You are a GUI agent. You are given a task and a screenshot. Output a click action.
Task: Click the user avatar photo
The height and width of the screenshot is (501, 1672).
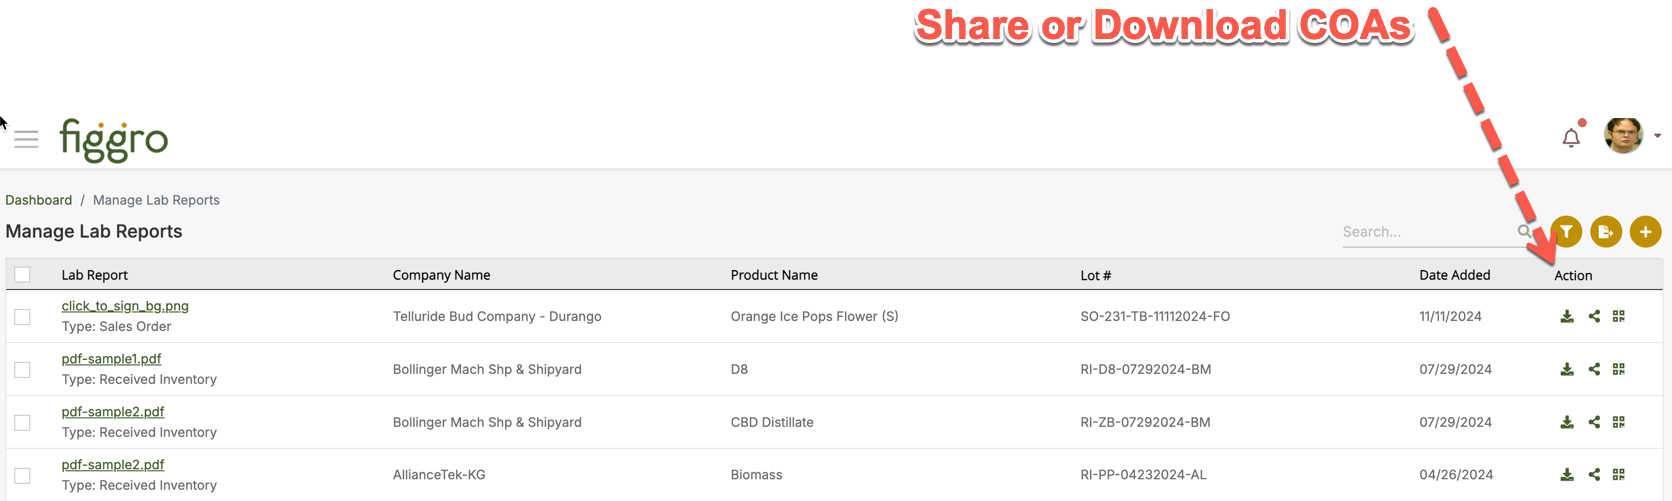point(1623,136)
